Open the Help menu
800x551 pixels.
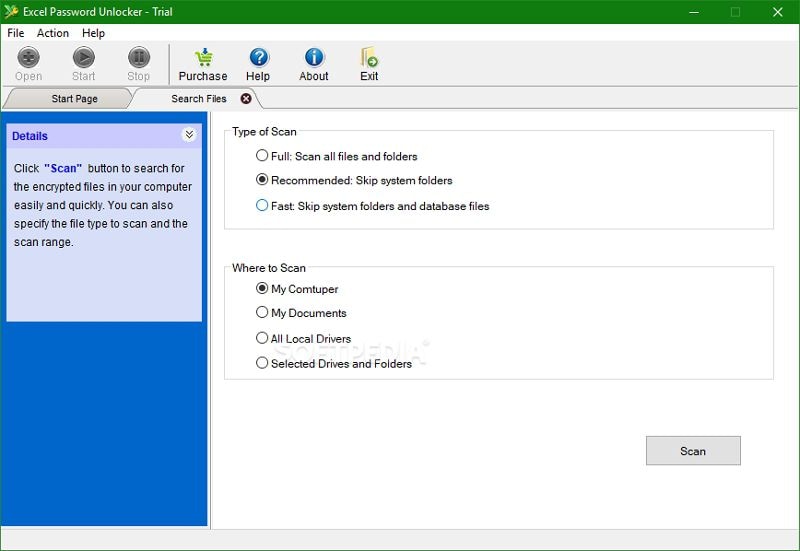click(93, 33)
